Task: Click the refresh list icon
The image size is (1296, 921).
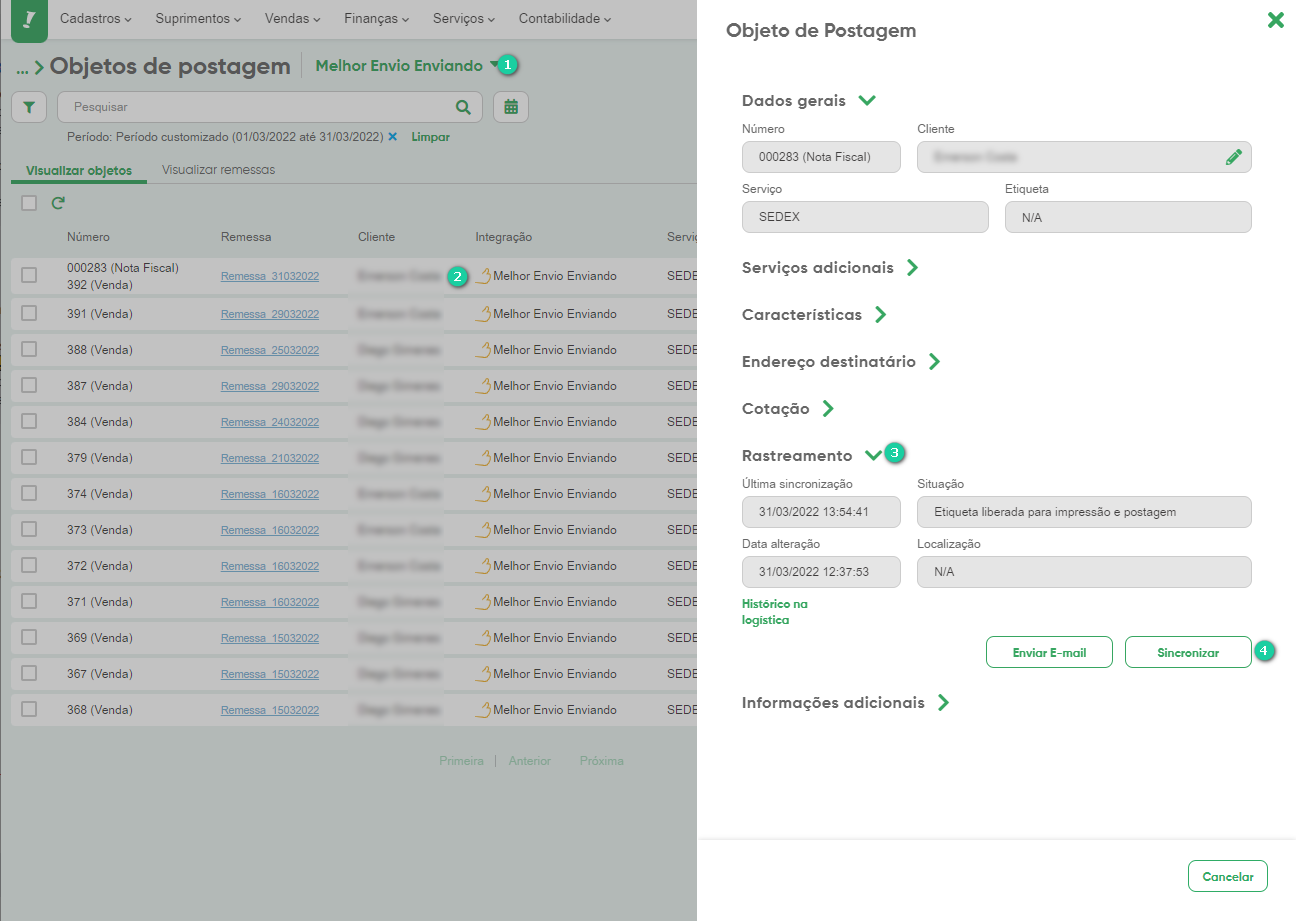Action: 58,203
